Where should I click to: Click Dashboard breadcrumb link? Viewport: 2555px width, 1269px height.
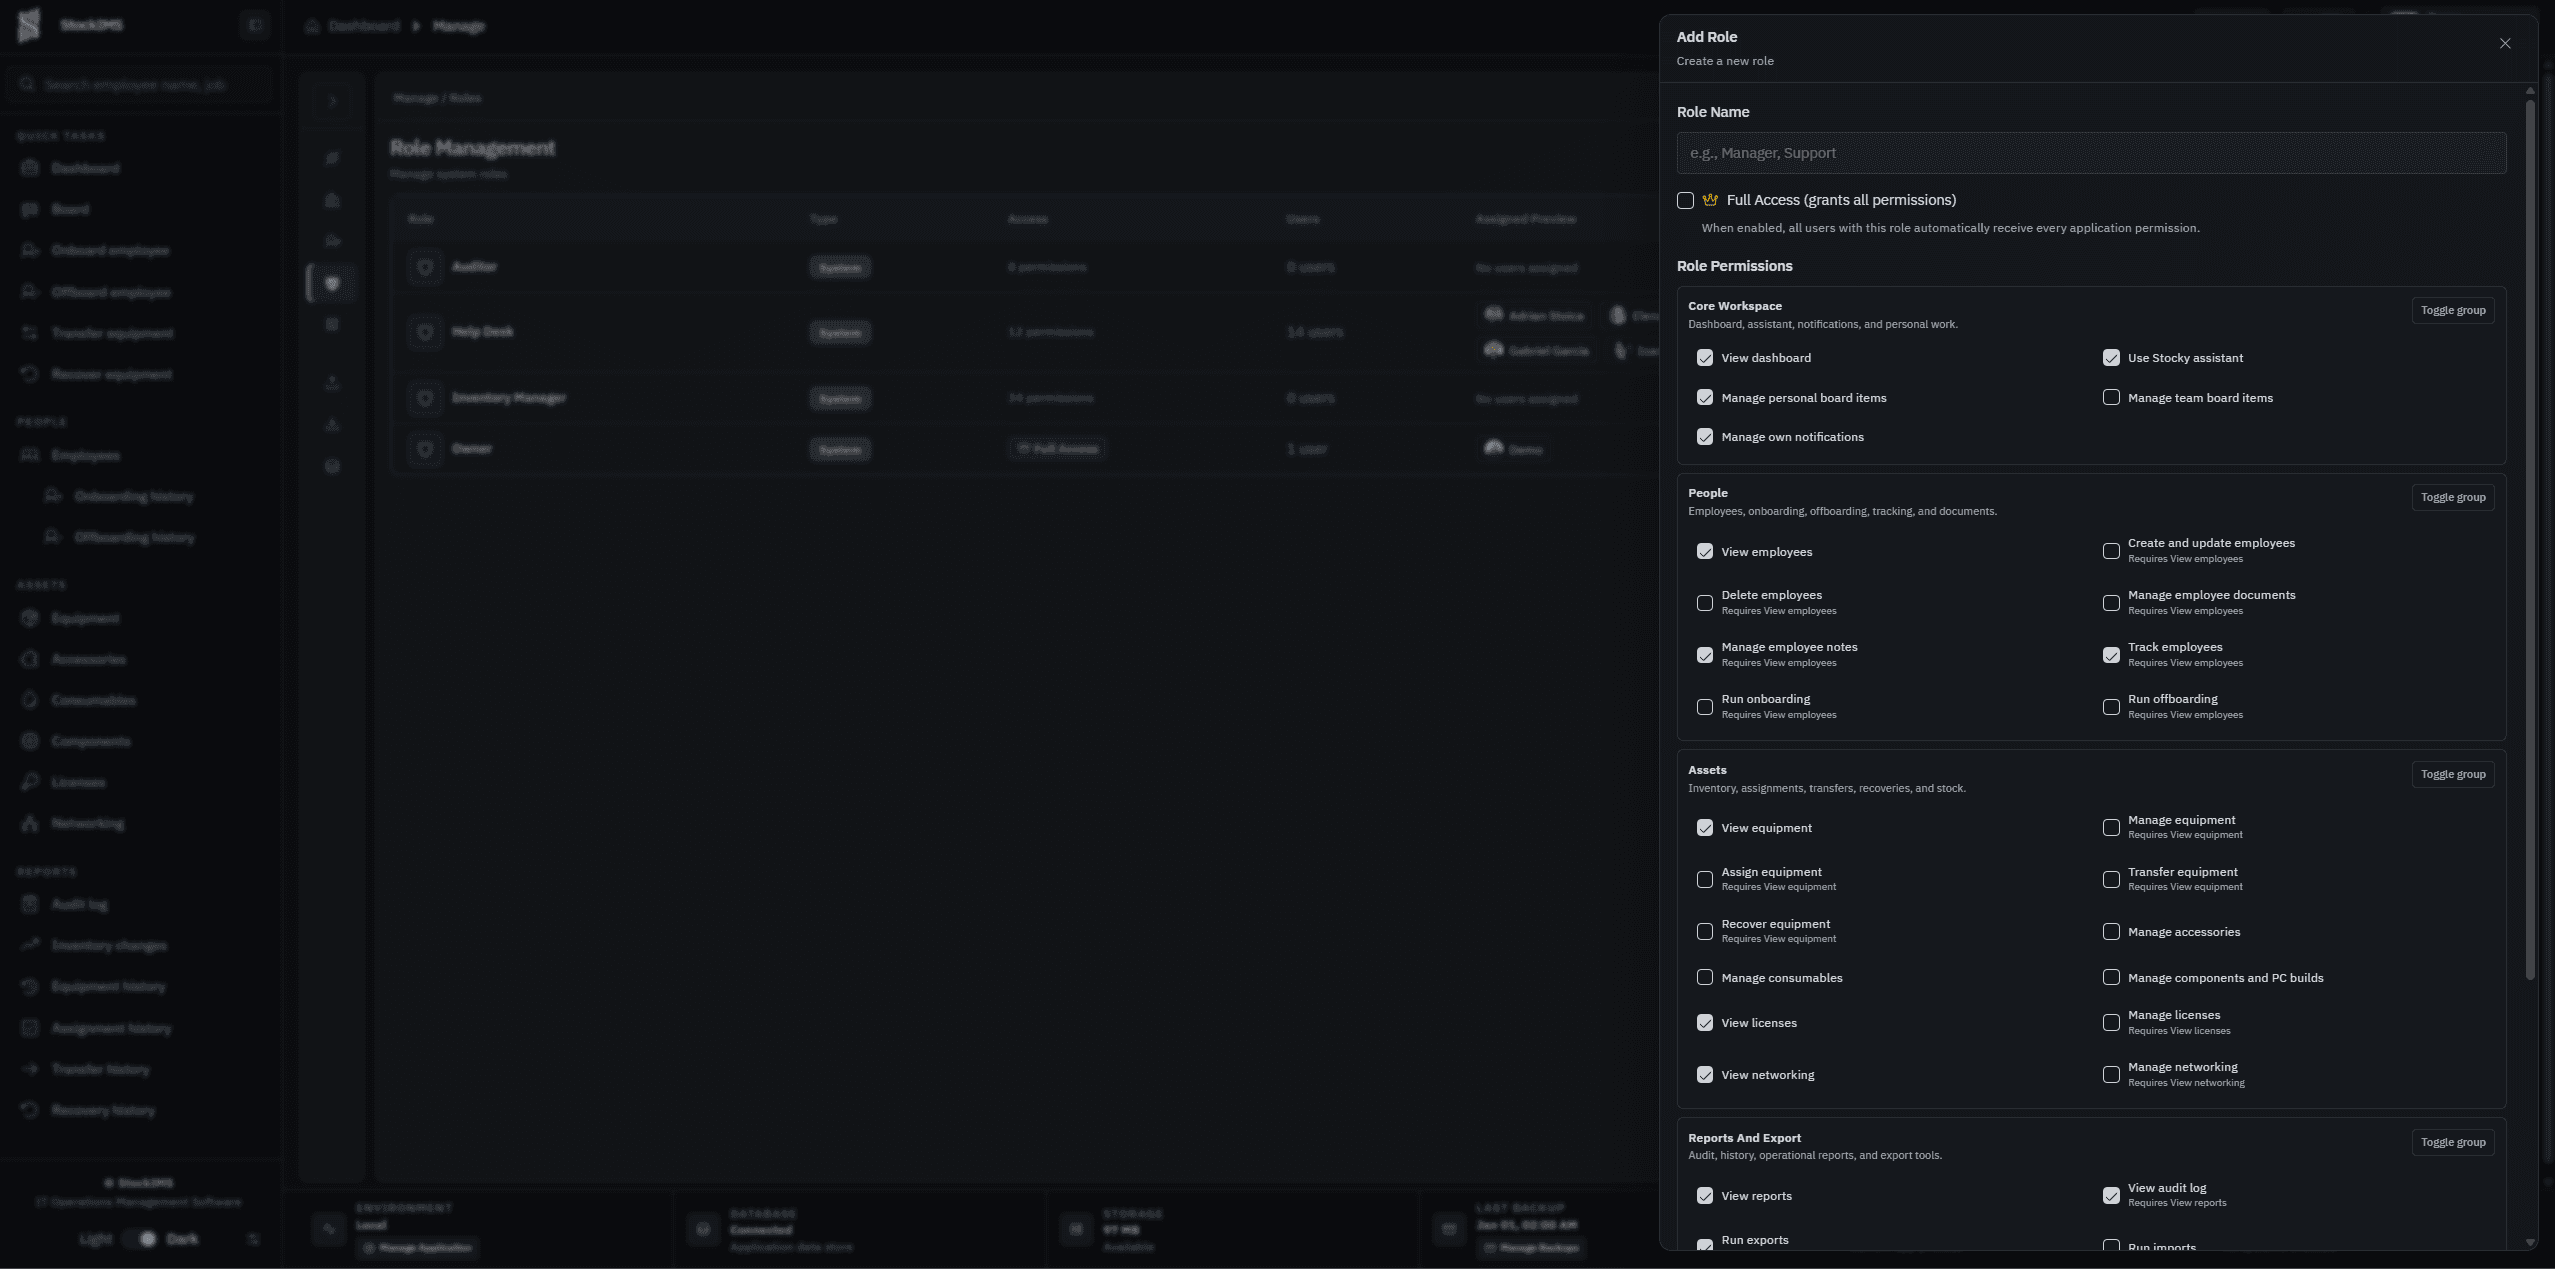[364, 26]
